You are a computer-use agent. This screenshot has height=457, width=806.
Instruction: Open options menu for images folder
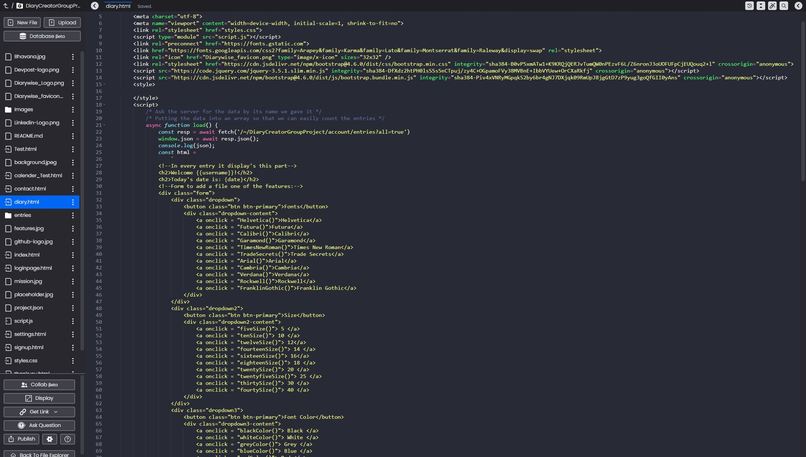click(x=73, y=109)
